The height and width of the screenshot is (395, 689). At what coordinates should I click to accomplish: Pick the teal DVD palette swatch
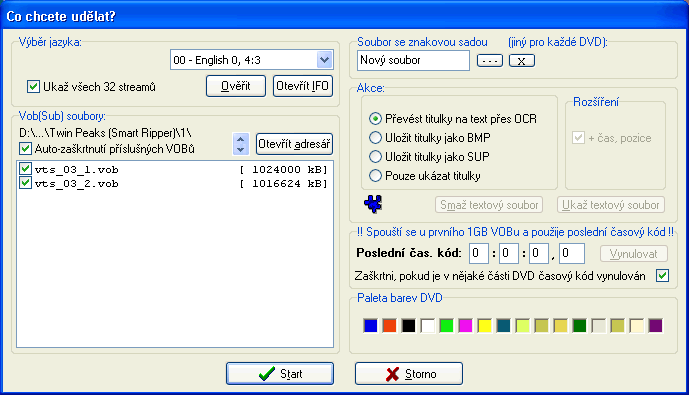(504, 326)
